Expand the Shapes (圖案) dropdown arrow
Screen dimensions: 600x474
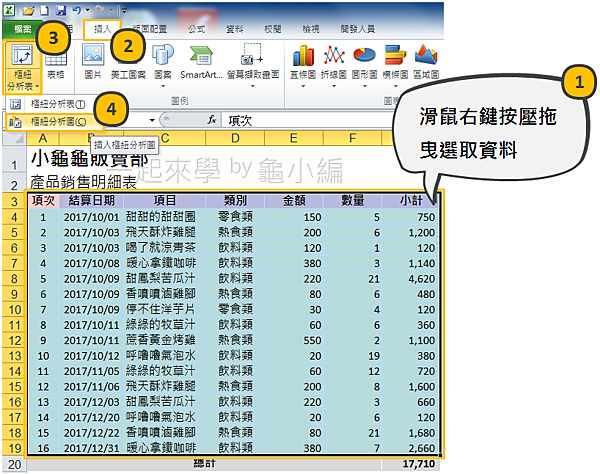point(163,86)
